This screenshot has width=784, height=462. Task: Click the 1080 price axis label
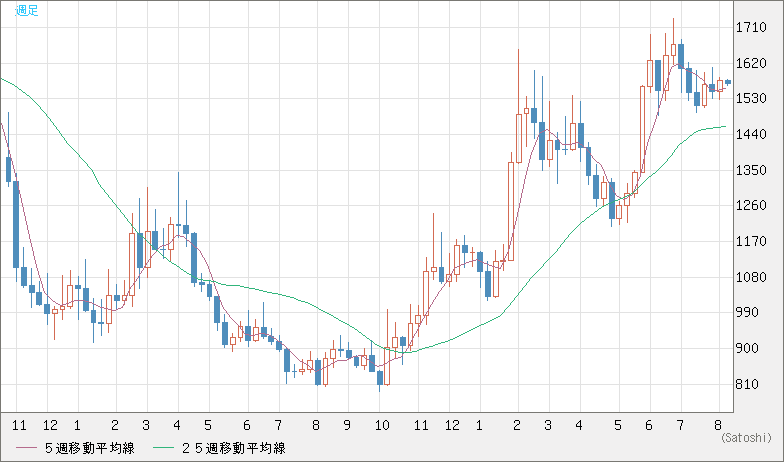point(751,278)
